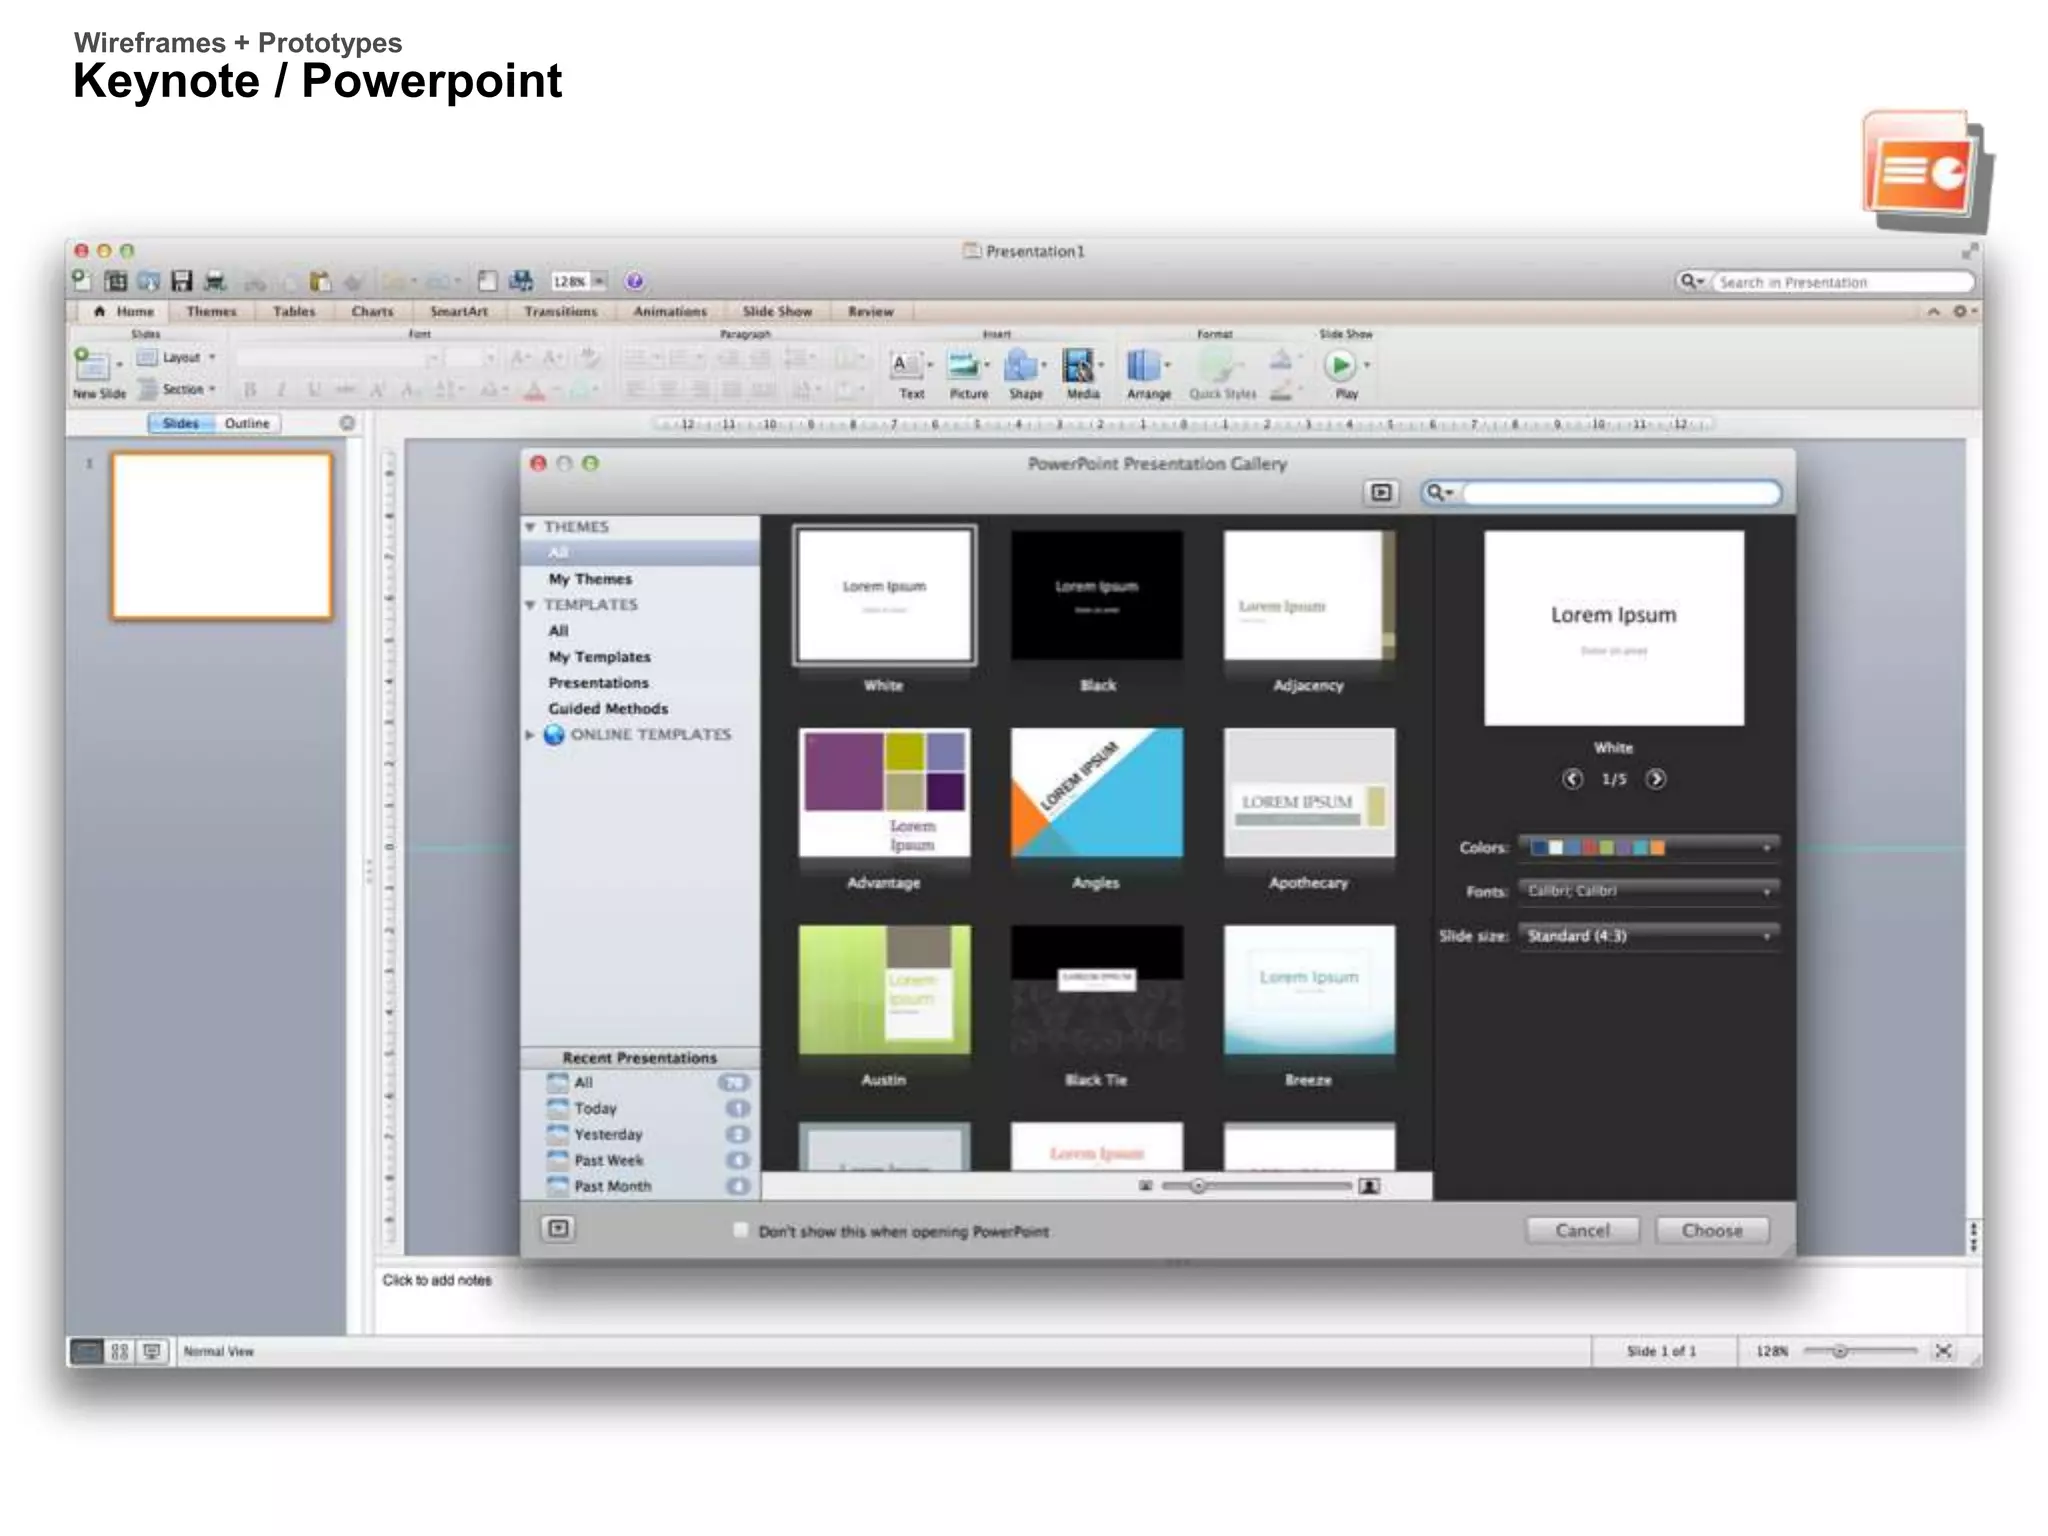Insert a Text box from ribbon
Image resolution: width=2048 pixels, height=1536 pixels.
[910, 374]
